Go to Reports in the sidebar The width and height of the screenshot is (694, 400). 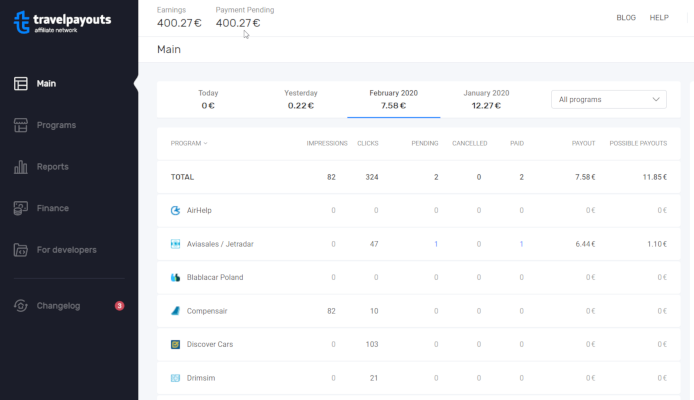pos(53,167)
